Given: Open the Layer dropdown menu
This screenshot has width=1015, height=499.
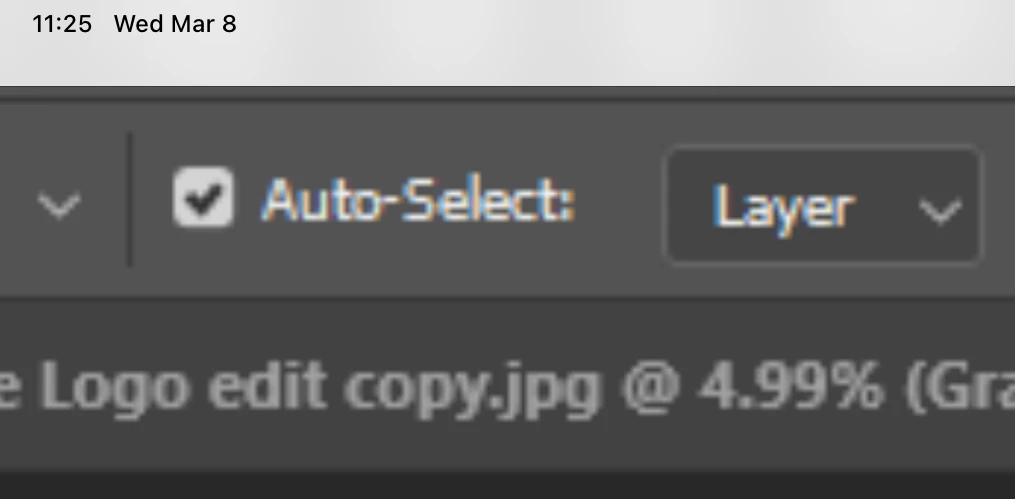Looking at the screenshot, I should 824,205.
